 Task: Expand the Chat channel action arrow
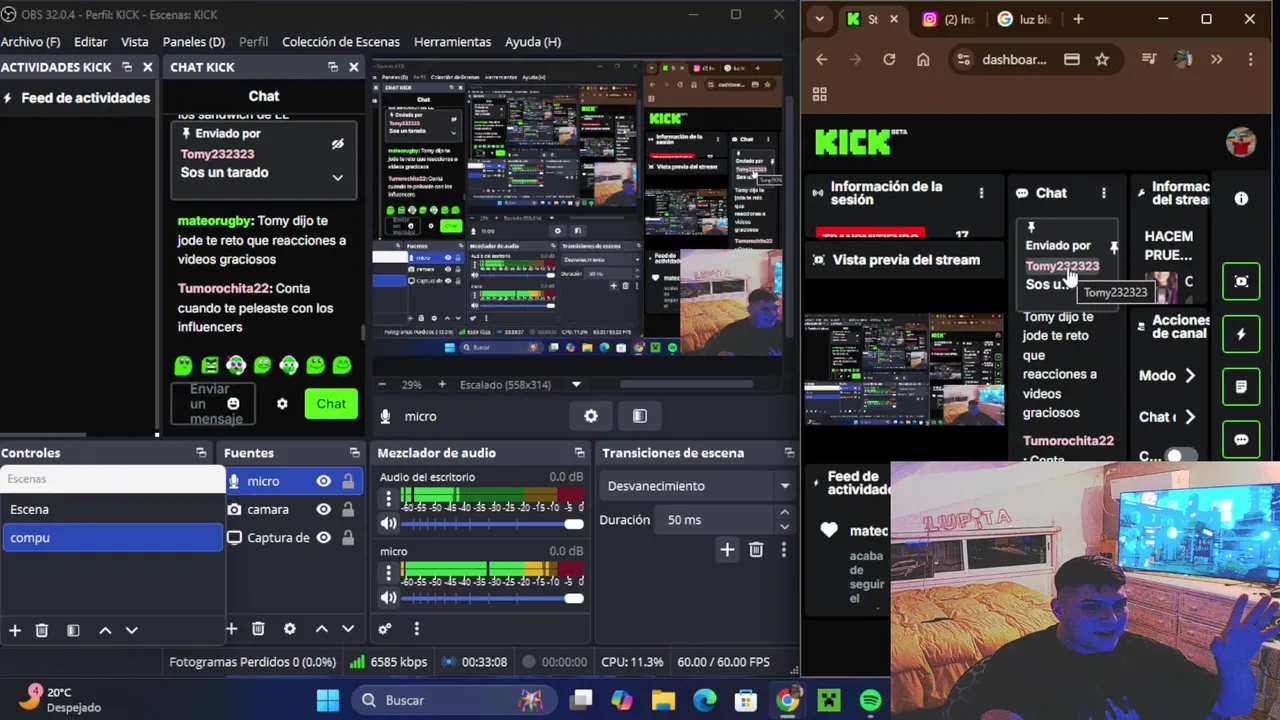pos(1190,417)
